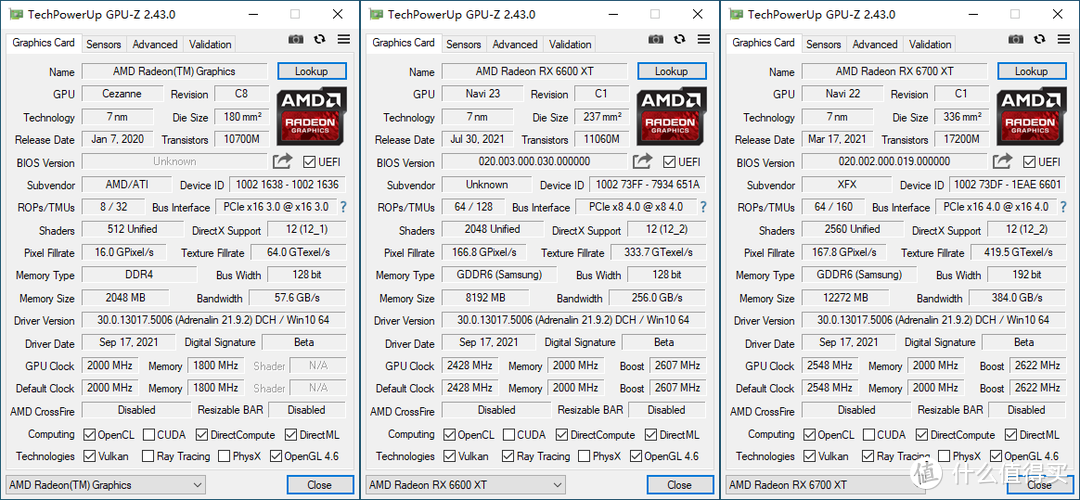Click Subvendor value XFX
This screenshot has height=500, width=1080.
pos(847,185)
